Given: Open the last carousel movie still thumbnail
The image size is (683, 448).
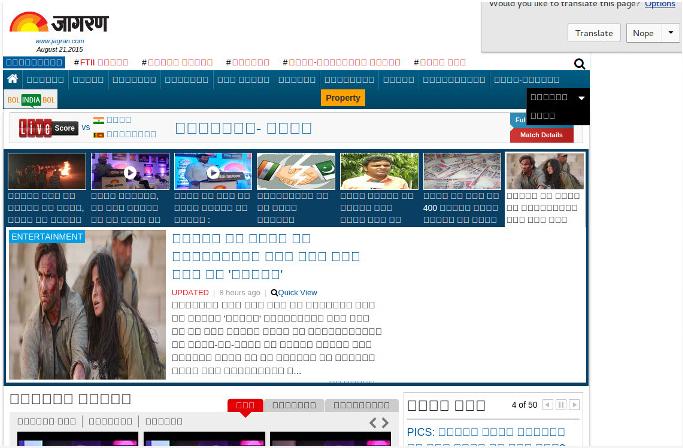Looking at the screenshot, I should (x=545, y=171).
